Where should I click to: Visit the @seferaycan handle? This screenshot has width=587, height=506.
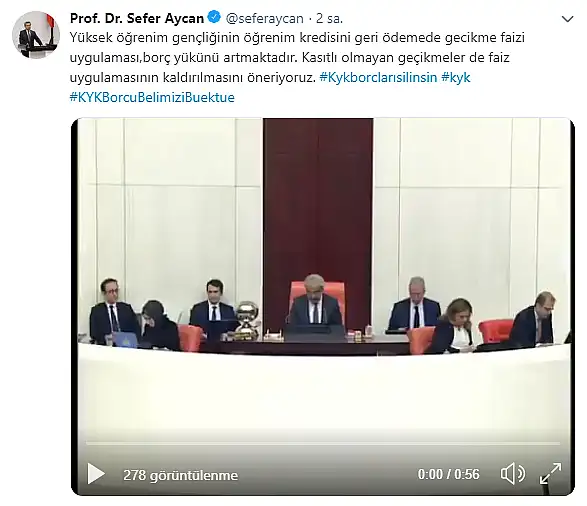pyautogui.click(x=265, y=18)
